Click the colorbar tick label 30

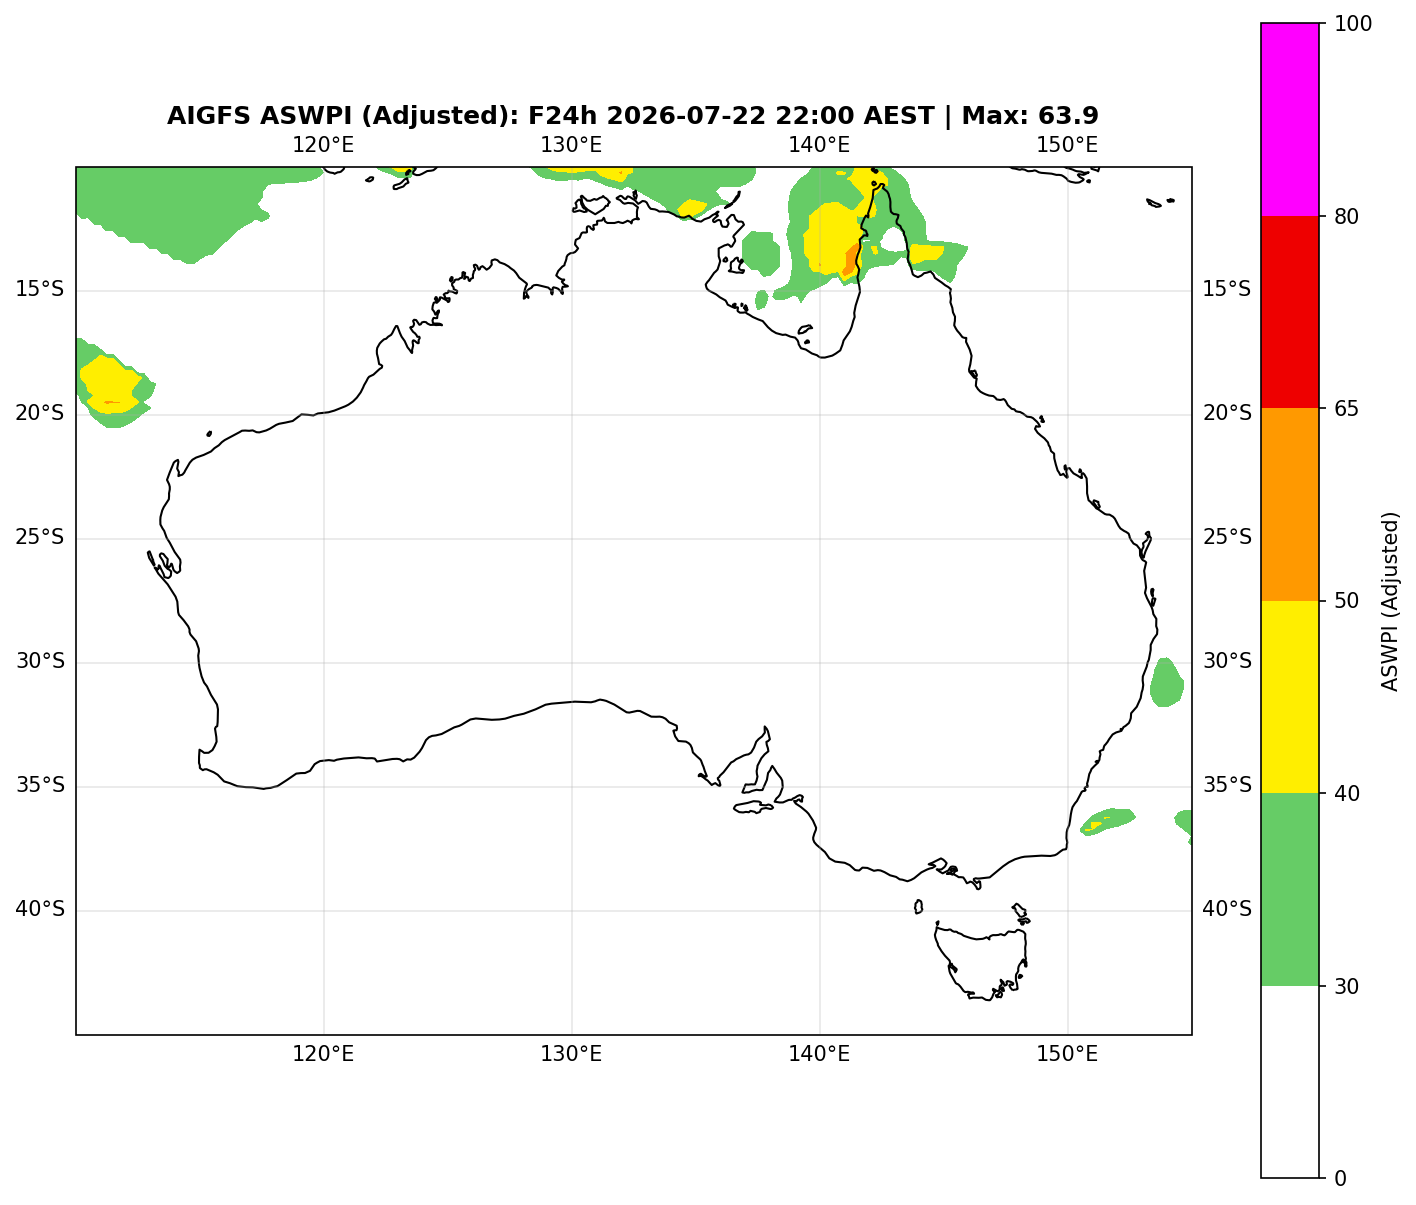click(x=1346, y=986)
